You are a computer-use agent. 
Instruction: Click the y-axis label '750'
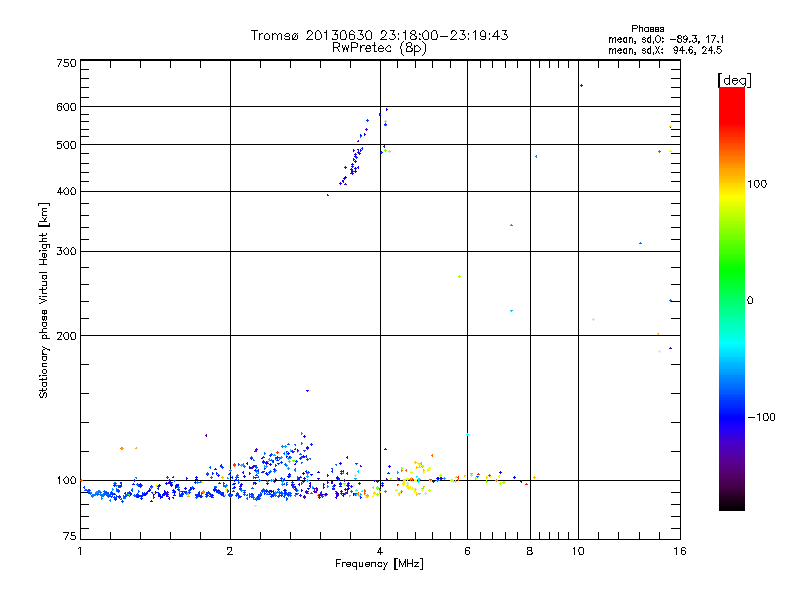click(66, 63)
